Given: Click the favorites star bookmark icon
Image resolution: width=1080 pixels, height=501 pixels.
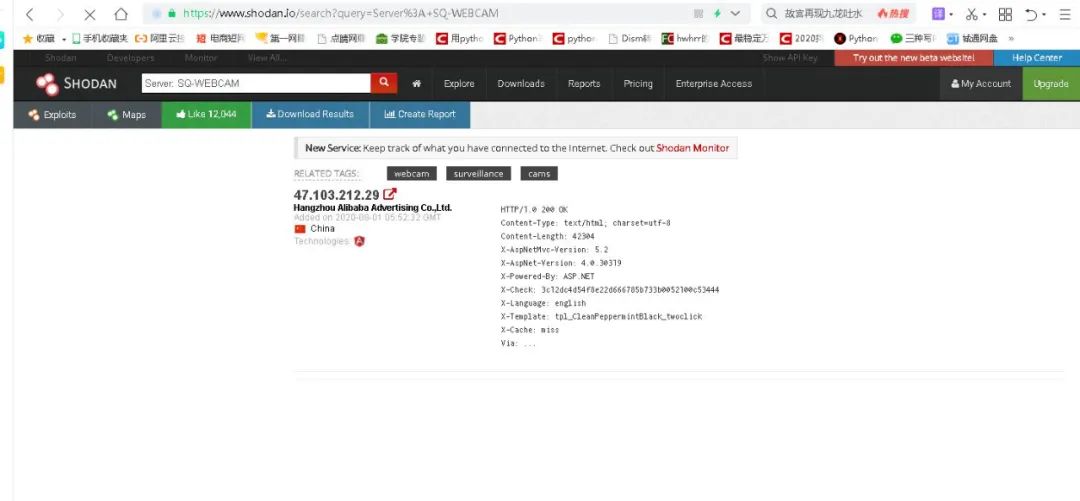Looking at the screenshot, I should pyautogui.click(x=28, y=39).
